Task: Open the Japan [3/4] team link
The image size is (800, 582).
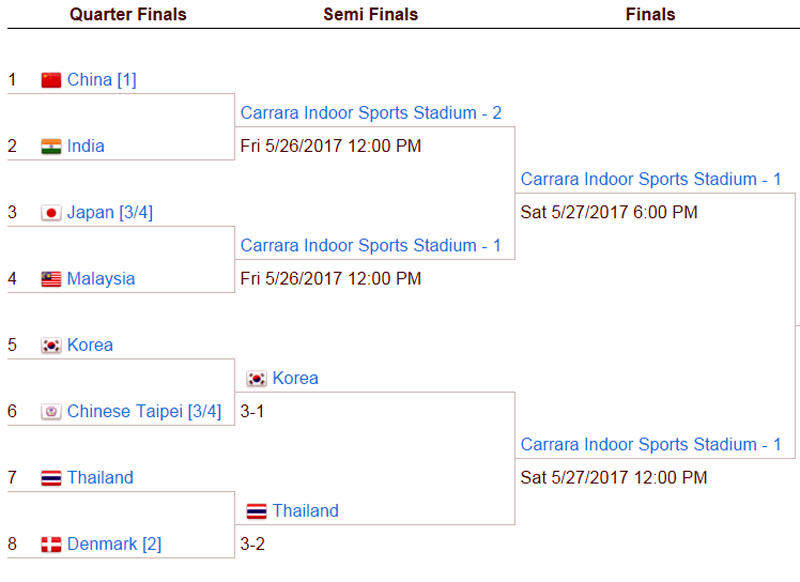Action: [110, 212]
